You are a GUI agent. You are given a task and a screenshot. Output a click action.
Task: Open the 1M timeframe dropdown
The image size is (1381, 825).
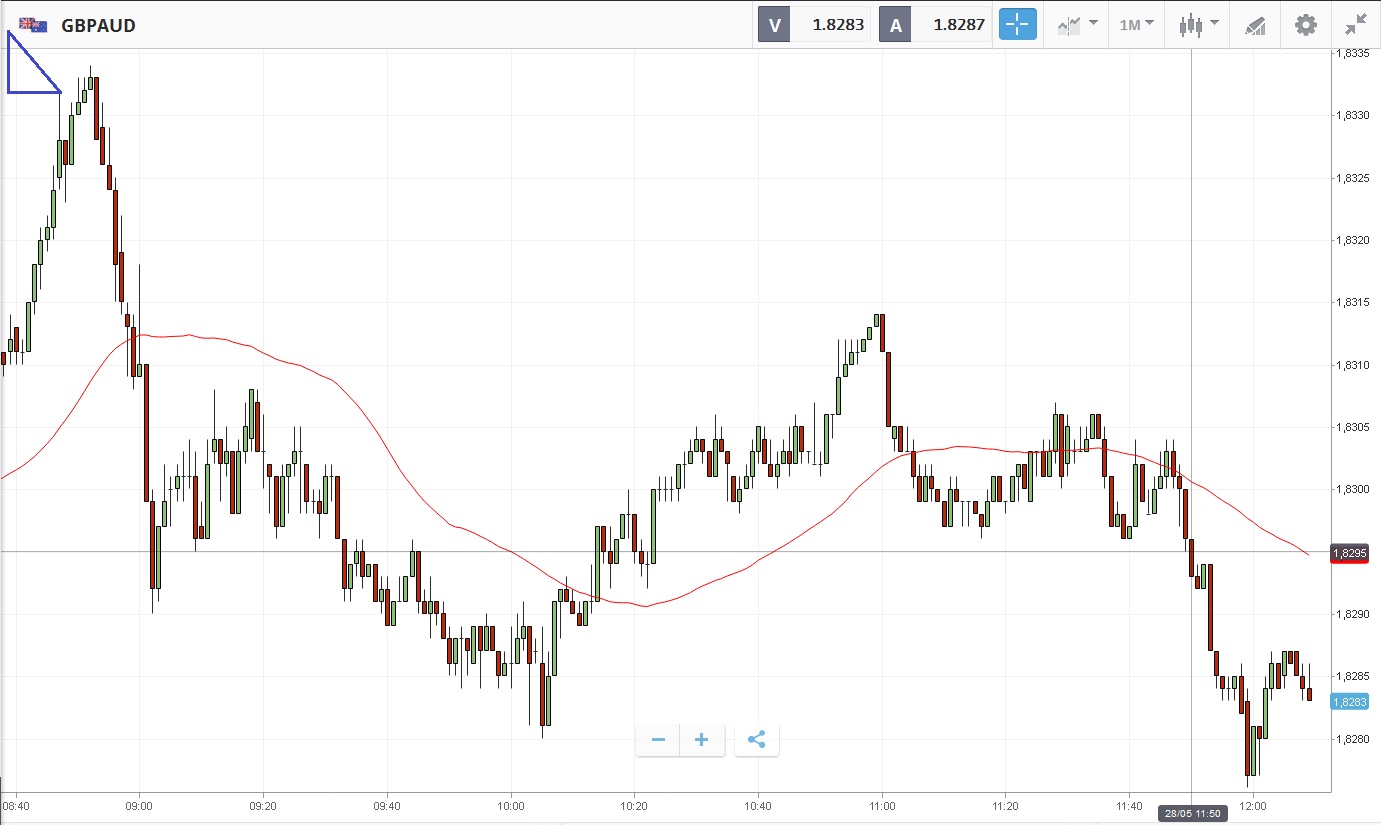point(1136,25)
